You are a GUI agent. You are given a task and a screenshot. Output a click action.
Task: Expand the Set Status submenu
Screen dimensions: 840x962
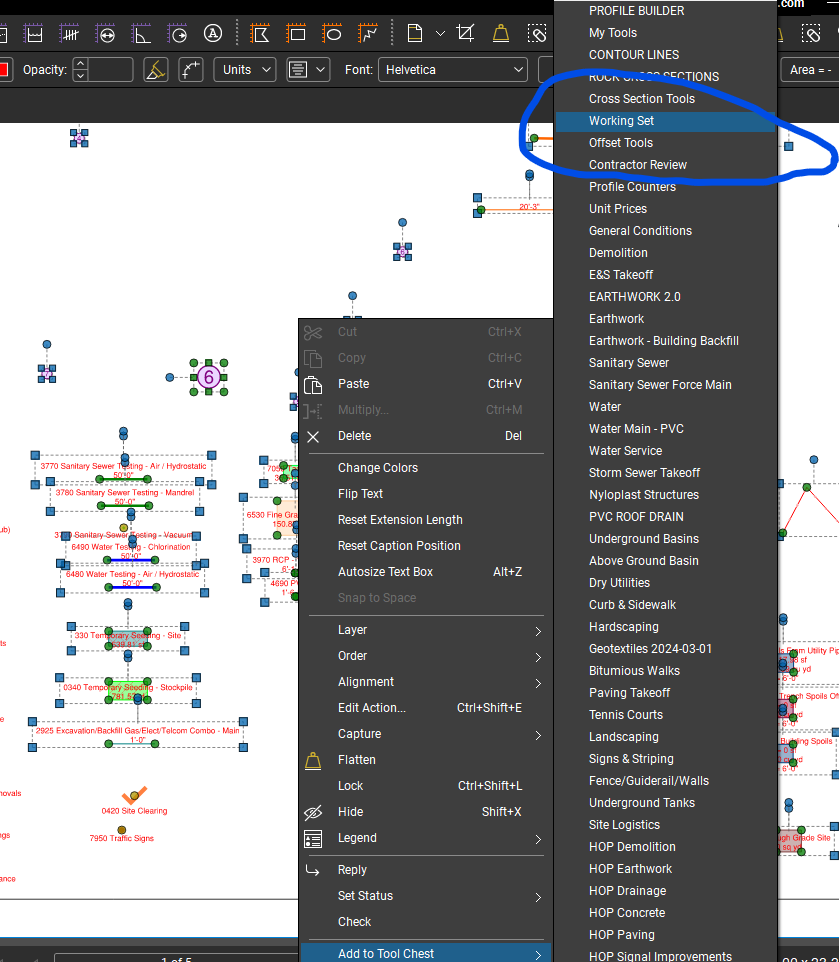[426, 896]
